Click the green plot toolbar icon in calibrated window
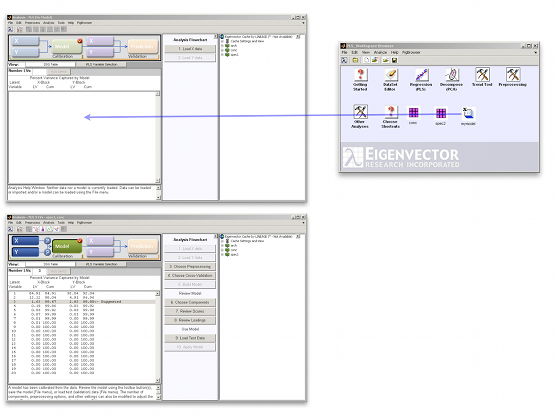This screenshot has height=417, width=556. click(x=50, y=229)
